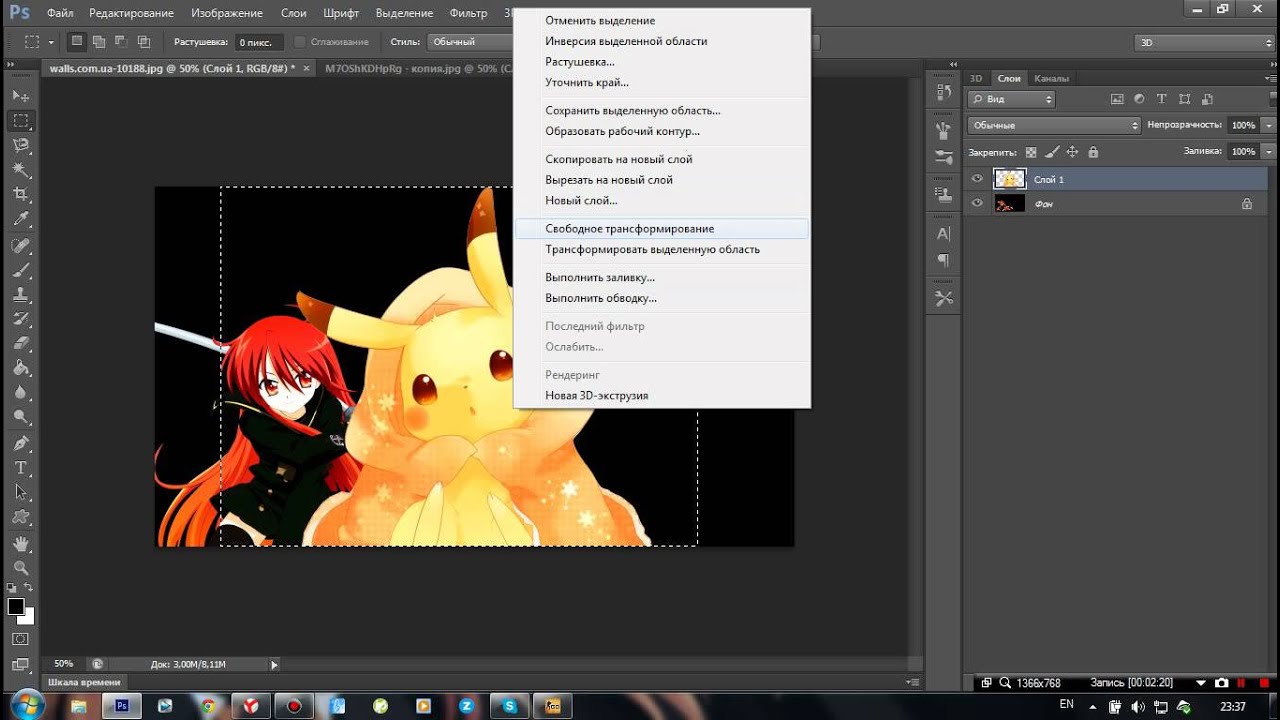Select the Zoom tool
The height and width of the screenshot is (720, 1280).
(20, 568)
